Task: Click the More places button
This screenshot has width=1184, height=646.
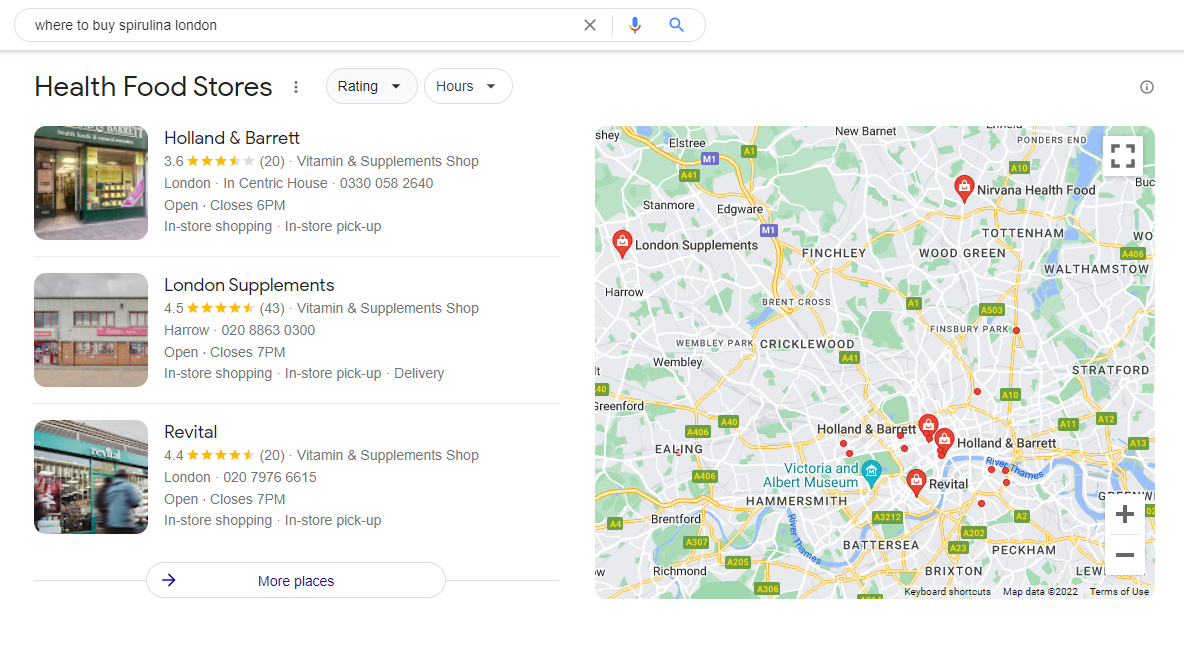Action: pos(296,581)
